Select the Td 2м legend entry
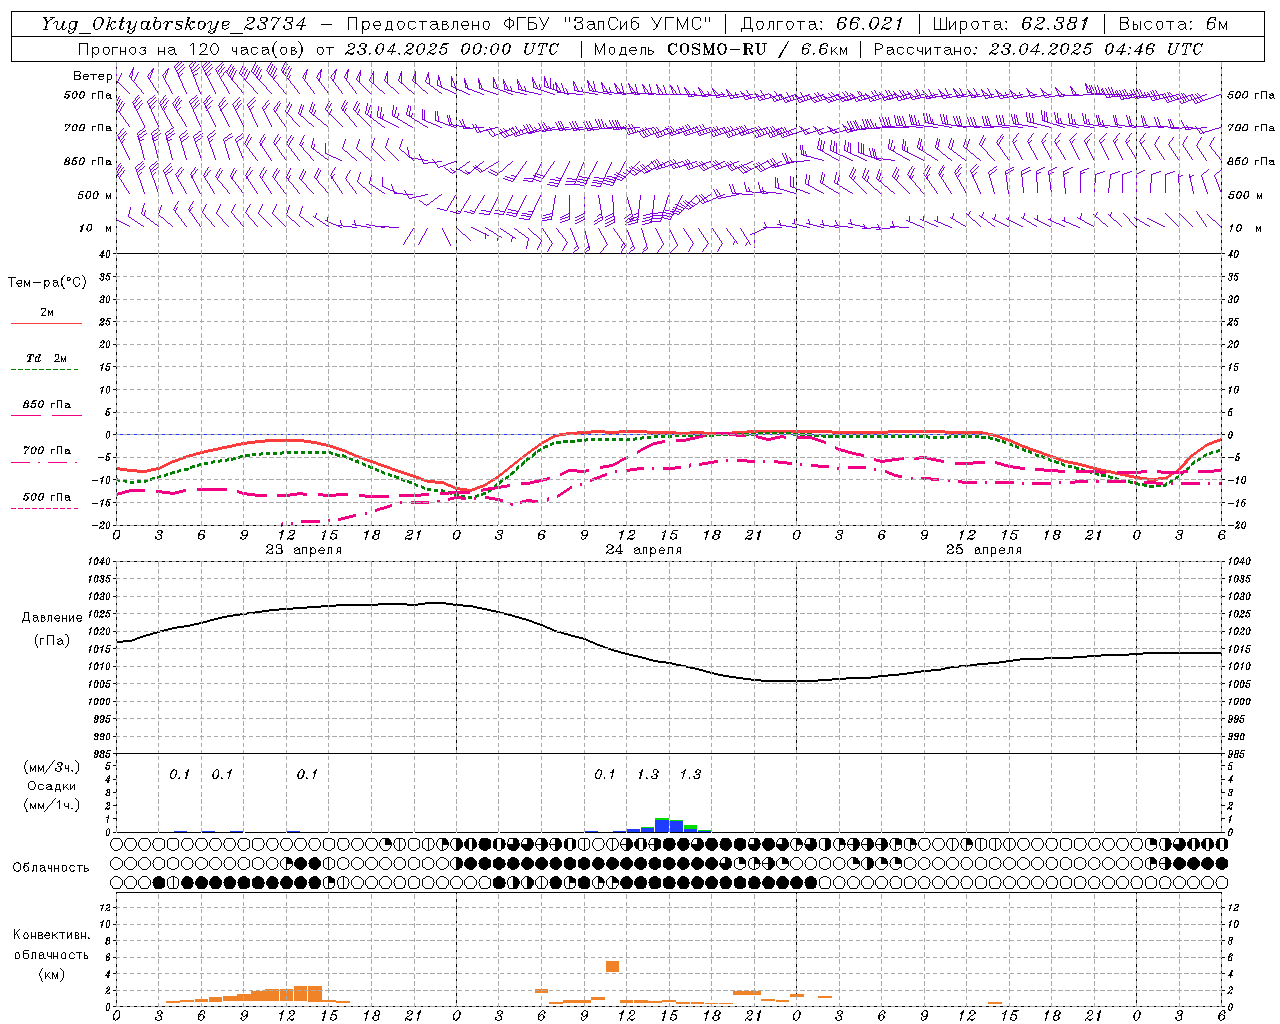This screenshot has width=1280, height=1024. (x=47, y=358)
